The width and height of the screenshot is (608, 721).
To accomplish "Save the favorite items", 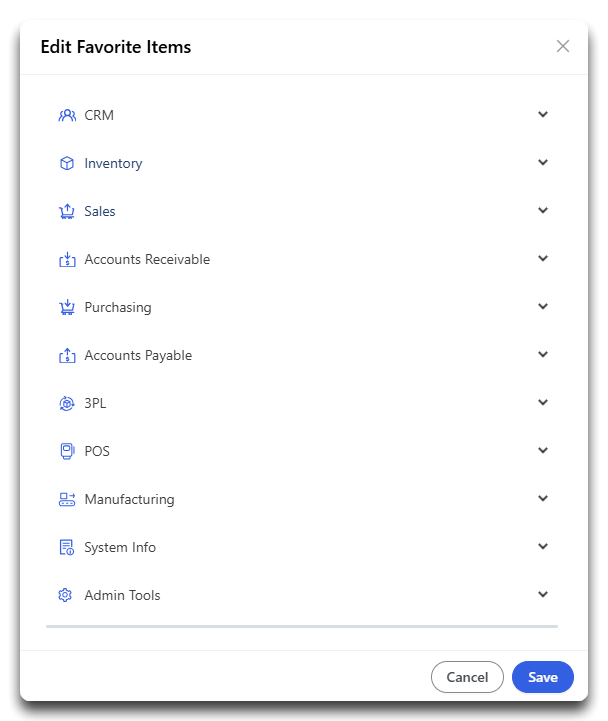I will pos(543,677).
